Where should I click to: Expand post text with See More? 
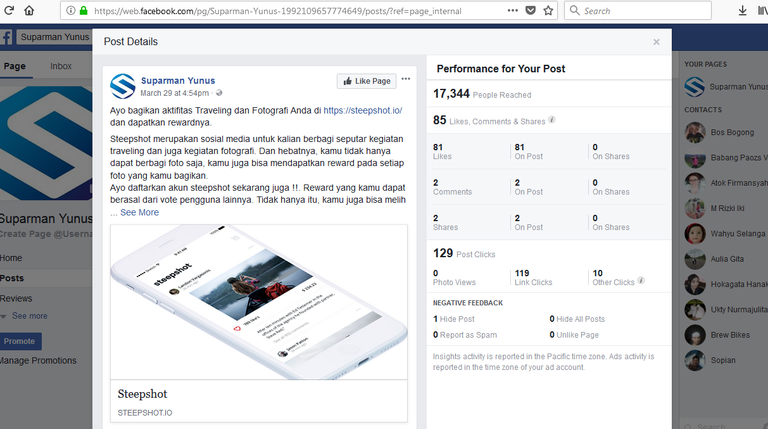(140, 213)
